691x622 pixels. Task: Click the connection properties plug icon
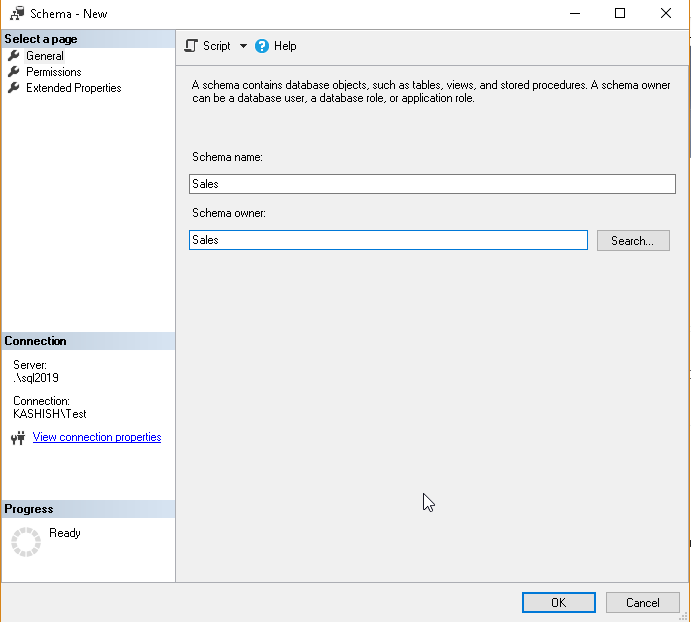[18, 438]
